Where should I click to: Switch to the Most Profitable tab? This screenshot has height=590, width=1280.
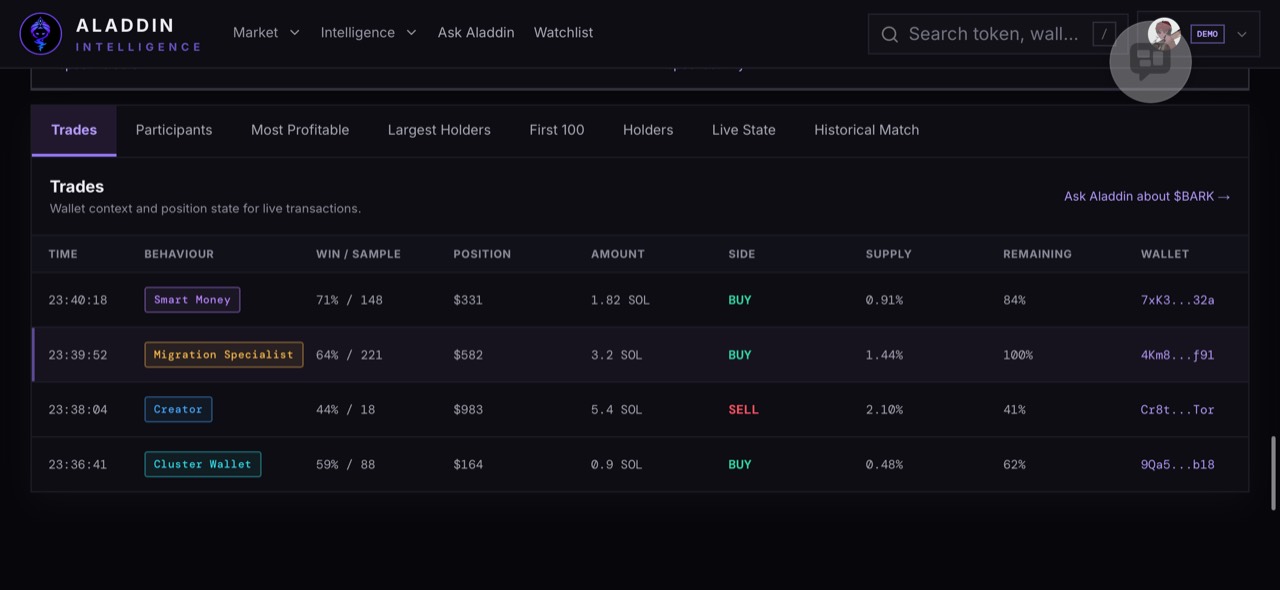pyautogui.click(x=300, y=130)
